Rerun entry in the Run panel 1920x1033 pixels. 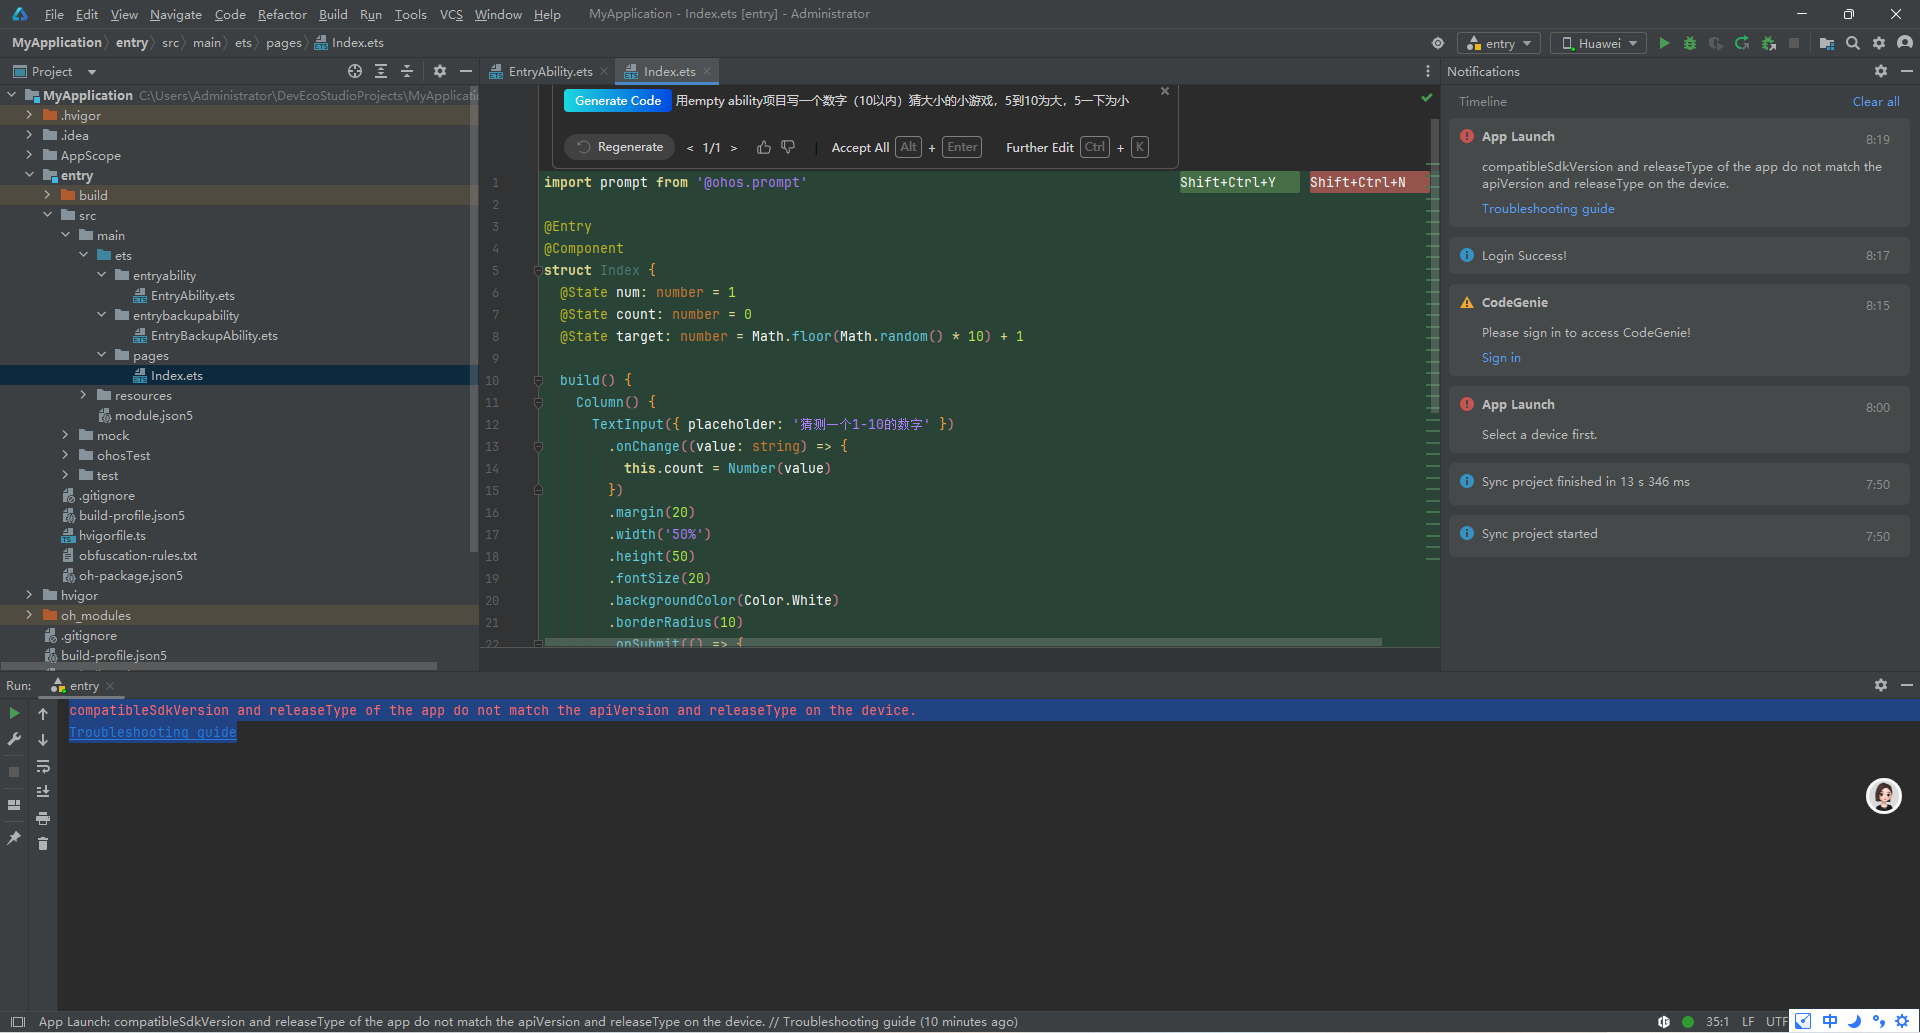pos(14,713)
